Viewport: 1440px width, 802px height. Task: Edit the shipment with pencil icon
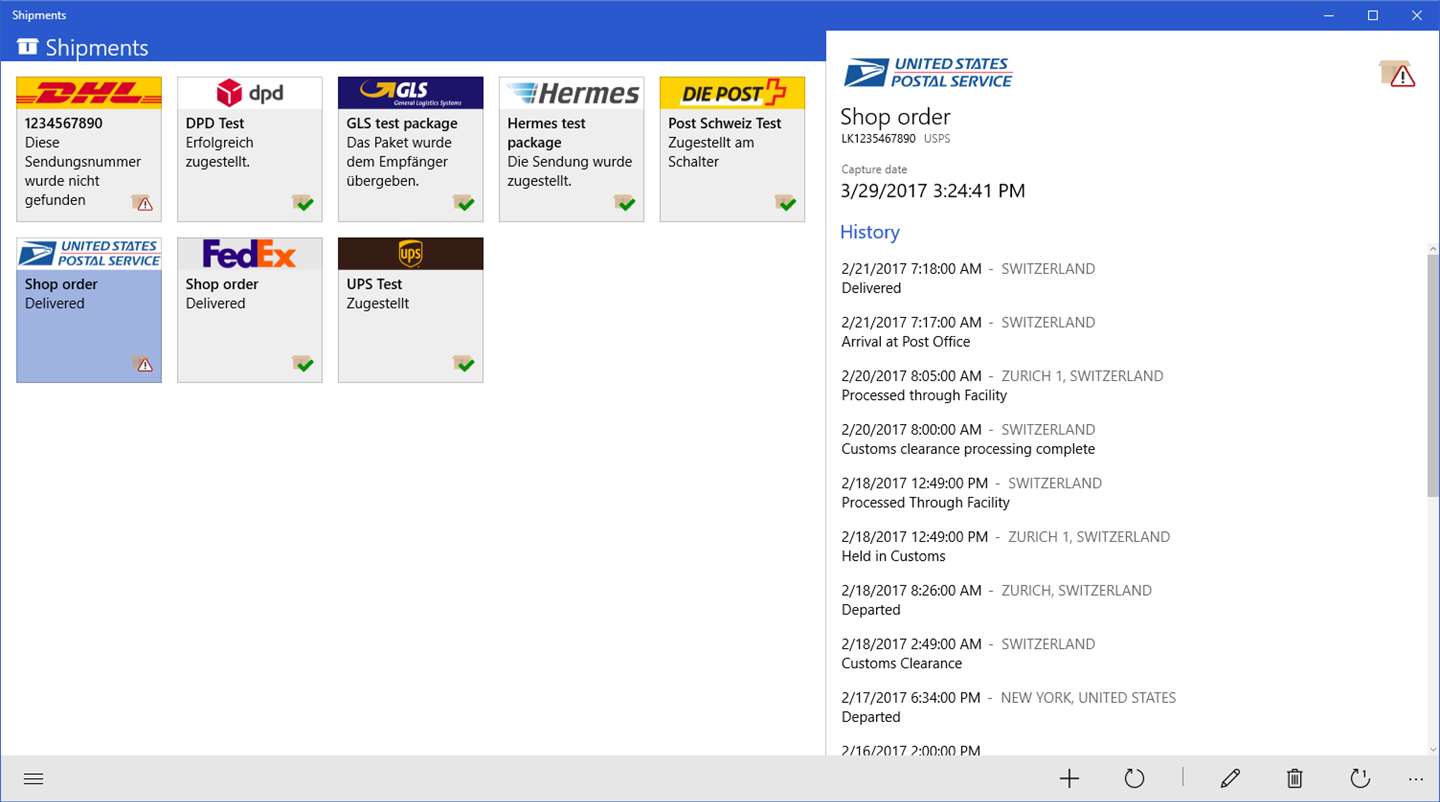click(x=1230, y=779)
